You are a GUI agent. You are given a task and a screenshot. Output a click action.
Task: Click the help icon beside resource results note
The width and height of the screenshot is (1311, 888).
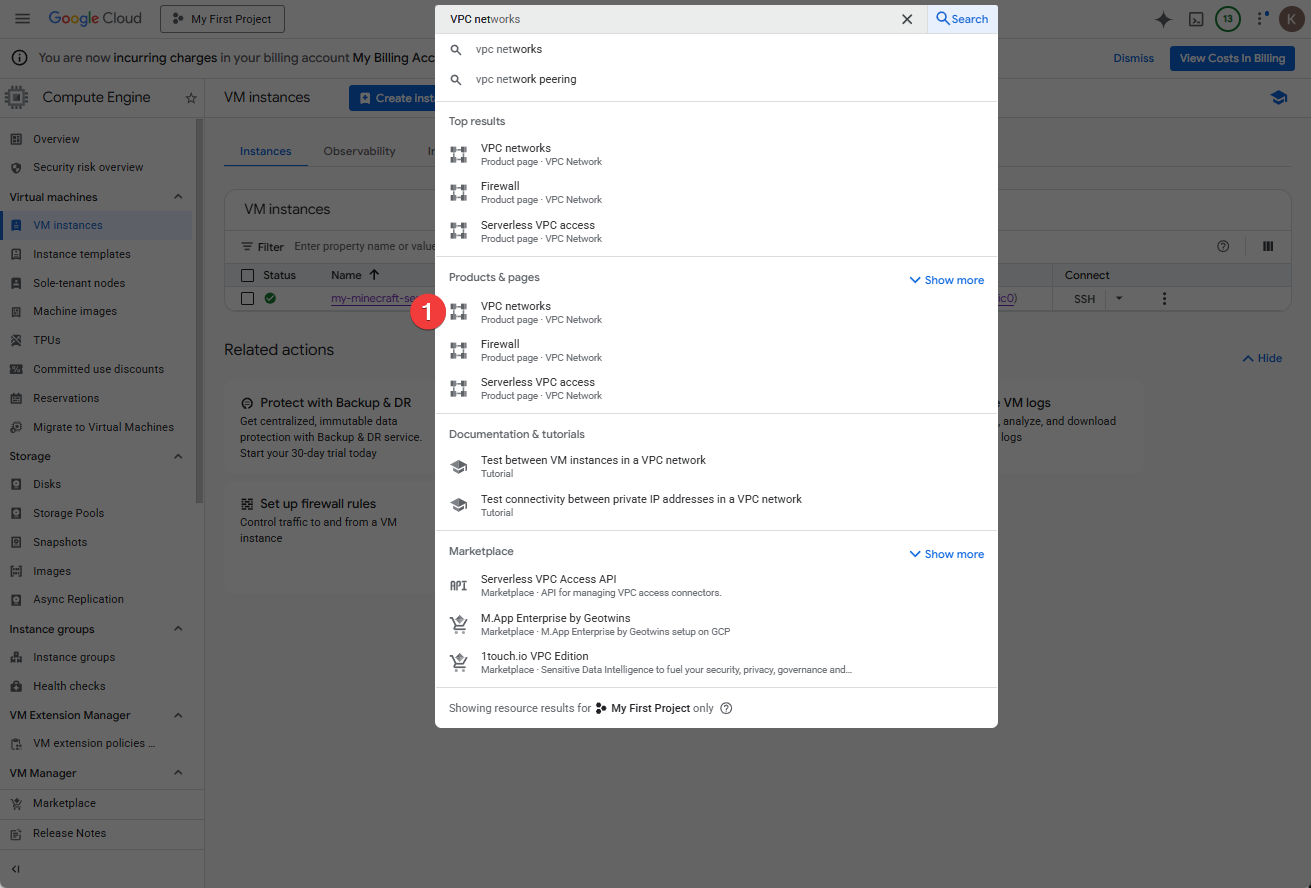(727, 708)
